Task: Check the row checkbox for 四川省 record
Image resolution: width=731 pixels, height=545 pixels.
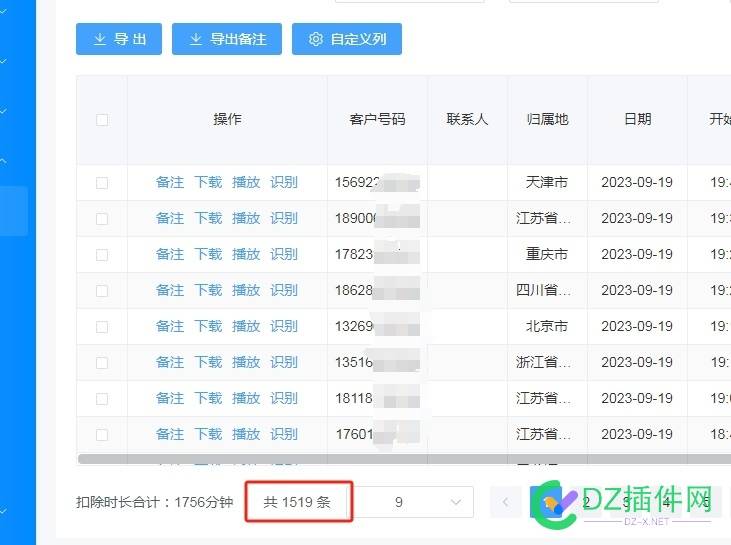Action: (102, 291)
